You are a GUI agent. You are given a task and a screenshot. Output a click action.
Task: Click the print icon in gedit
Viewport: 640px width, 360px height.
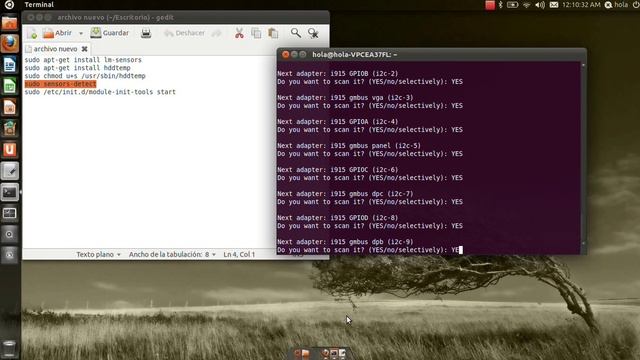[x=146, y=33]
